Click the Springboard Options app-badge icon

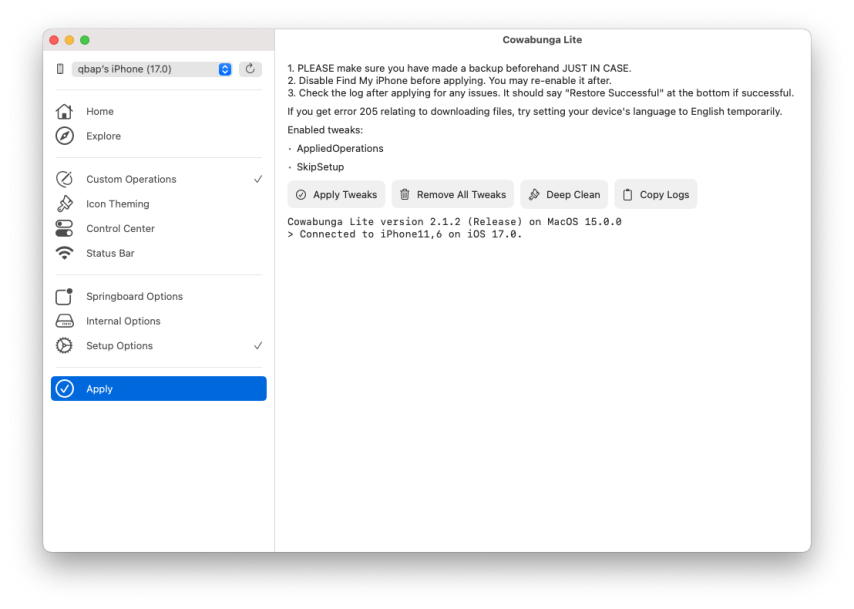[64, 296]
